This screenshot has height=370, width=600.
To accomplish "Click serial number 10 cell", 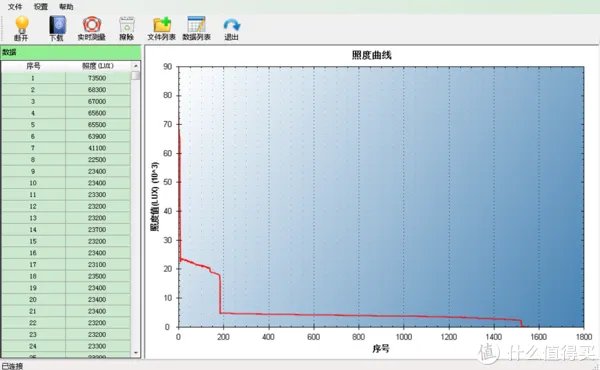I will [33, 183].
